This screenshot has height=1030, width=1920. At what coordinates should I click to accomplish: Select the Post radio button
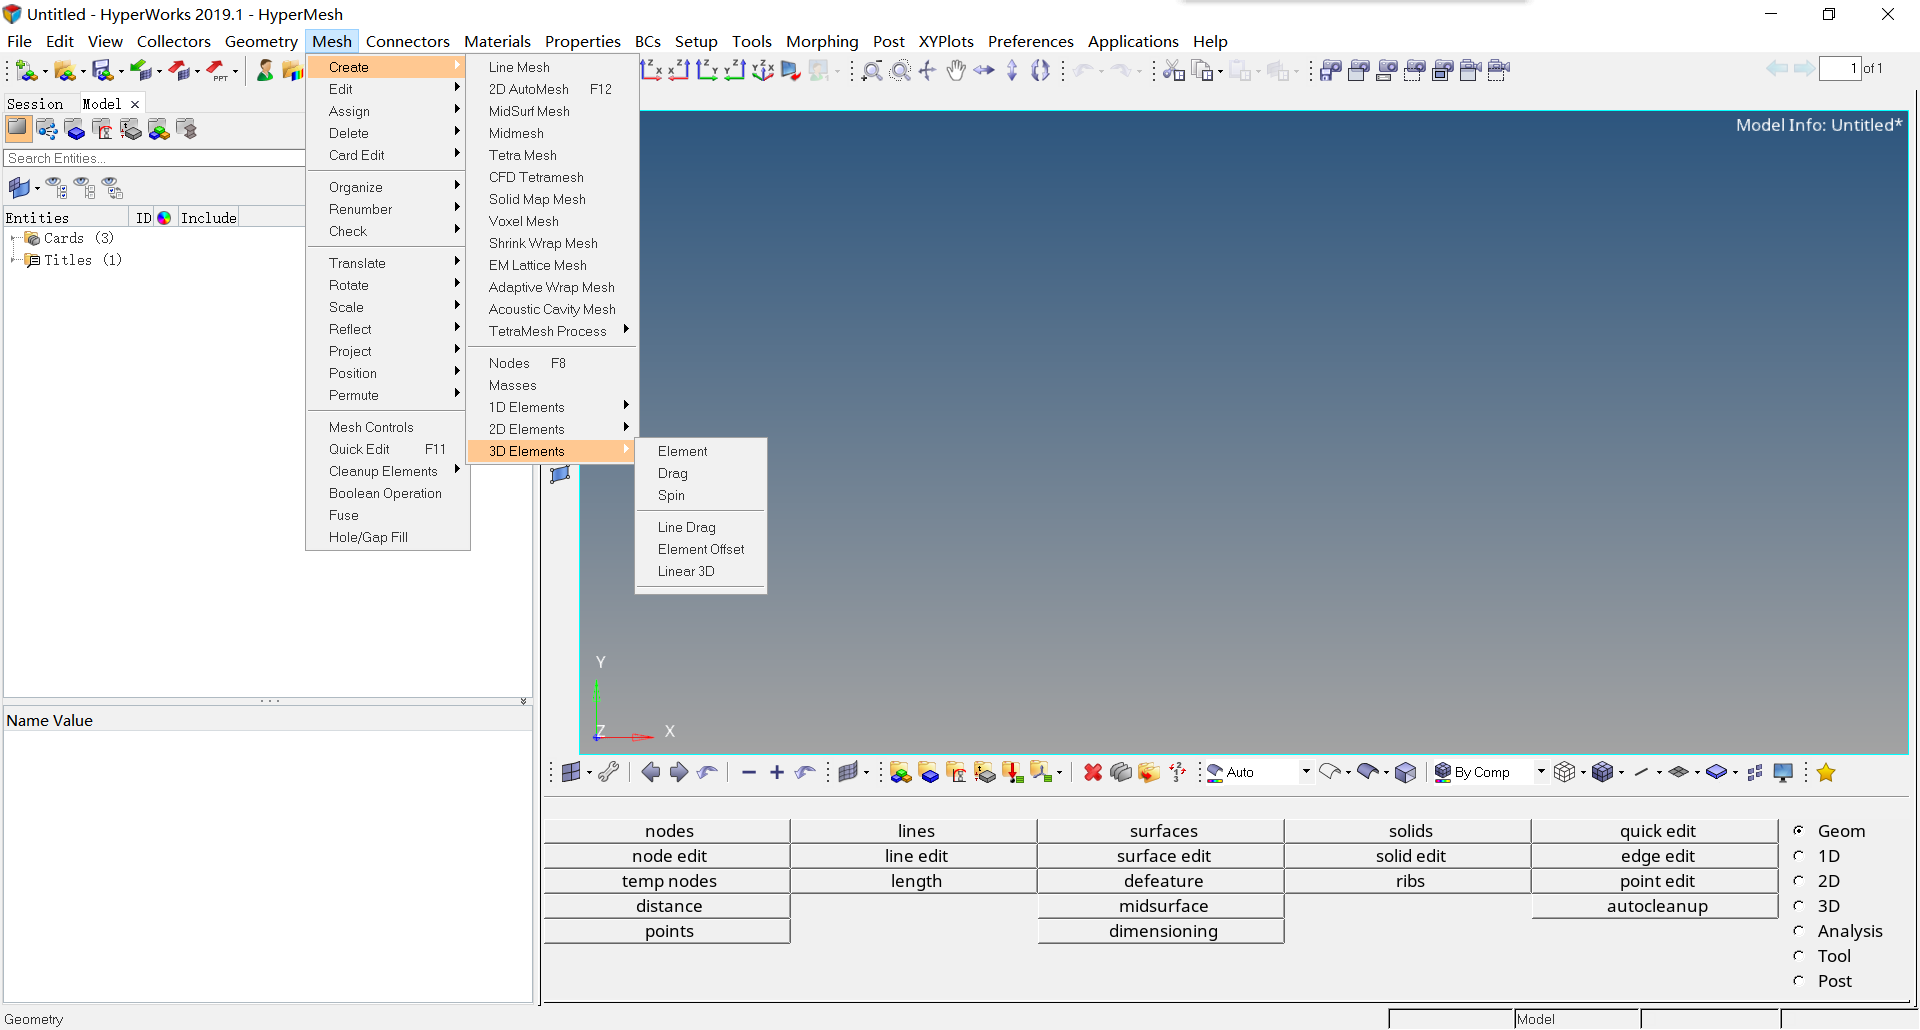click(x=1798, y=981)
